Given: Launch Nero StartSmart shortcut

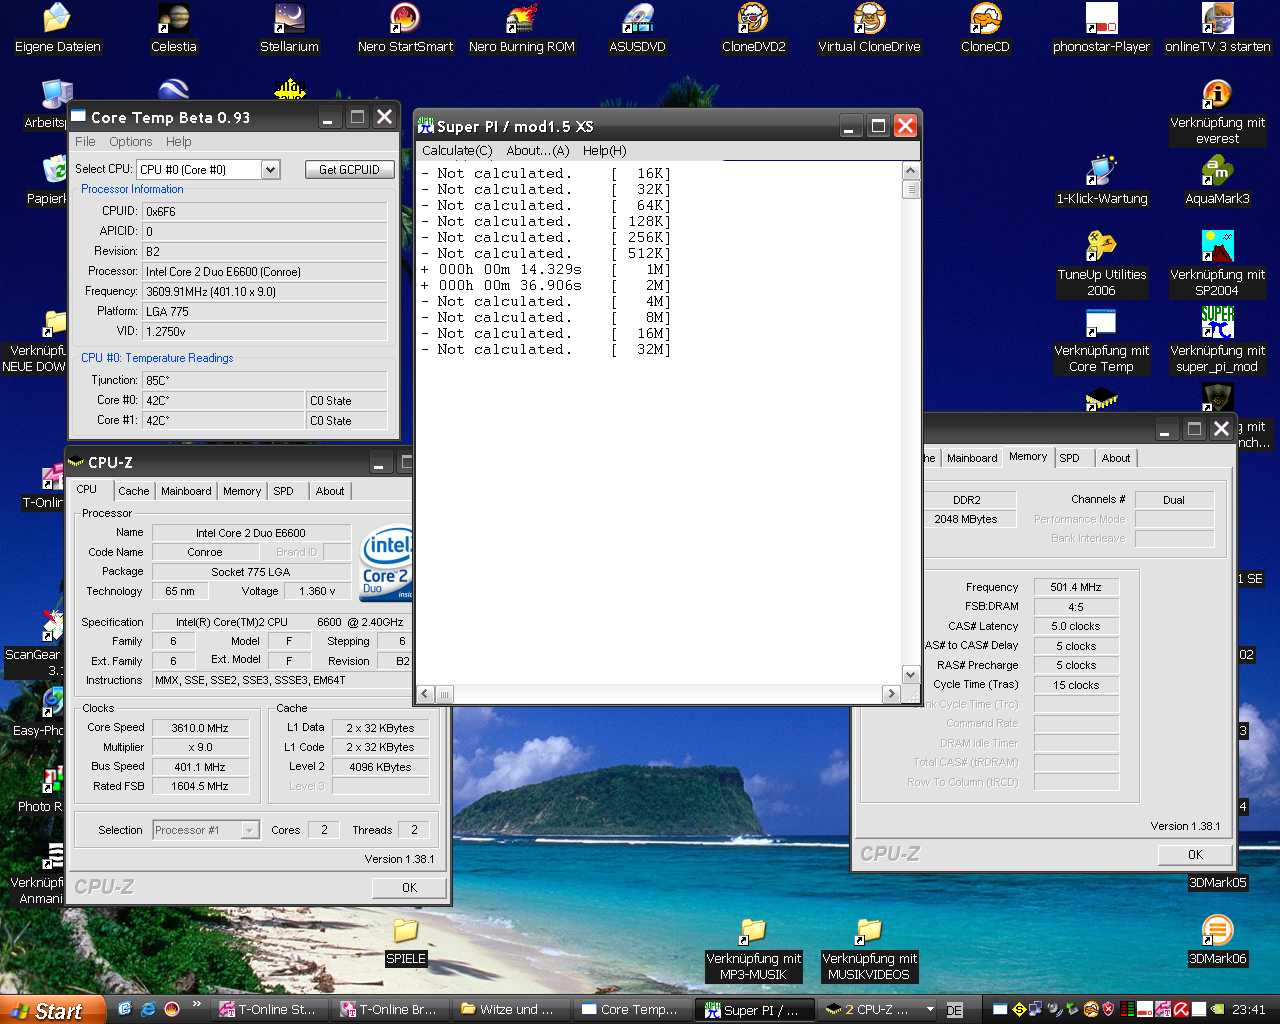Looking at the screenshot, I should [405, 28].
